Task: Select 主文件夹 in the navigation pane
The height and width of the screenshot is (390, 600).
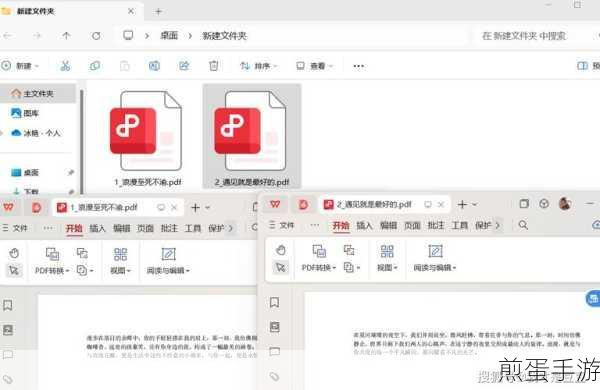Action: (38, 94)
